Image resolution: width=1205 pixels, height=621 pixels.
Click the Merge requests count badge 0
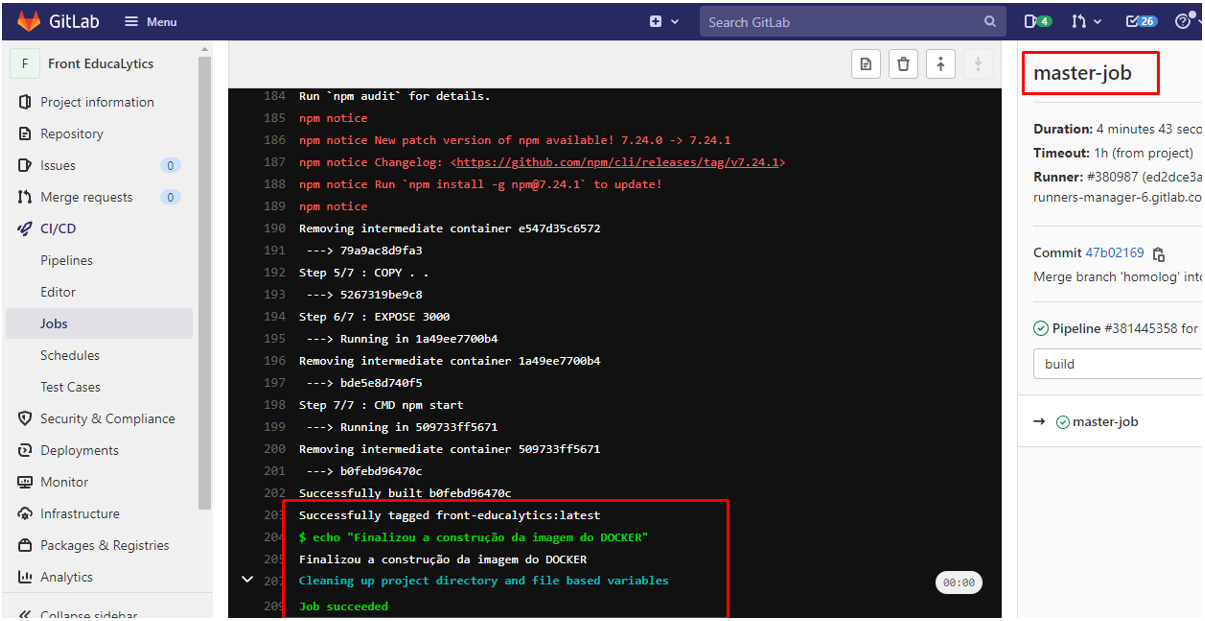[x=171, y=197]
